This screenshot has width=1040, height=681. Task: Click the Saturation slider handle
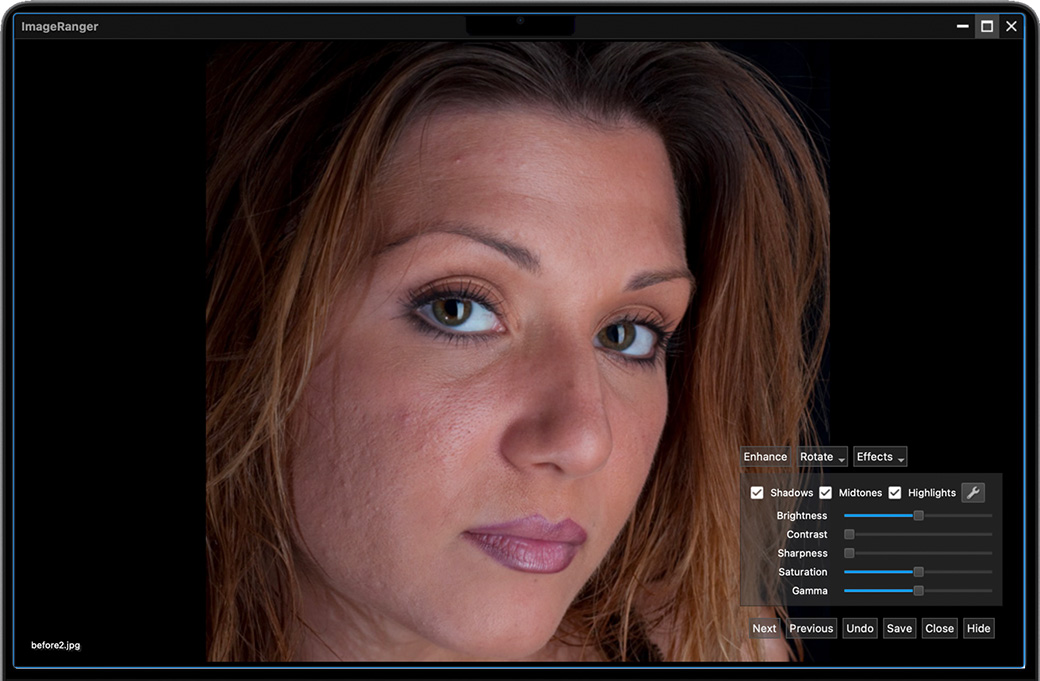pyautogui.click(x=918, y=572)
